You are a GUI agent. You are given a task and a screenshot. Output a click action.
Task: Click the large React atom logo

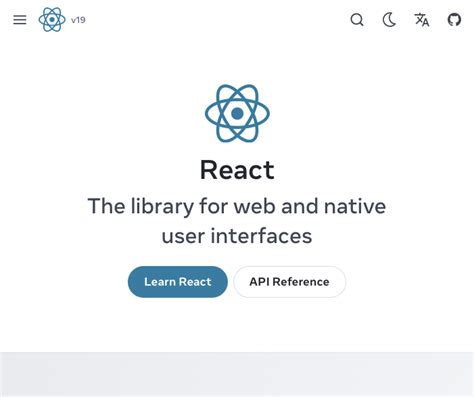tap(237, 113)
